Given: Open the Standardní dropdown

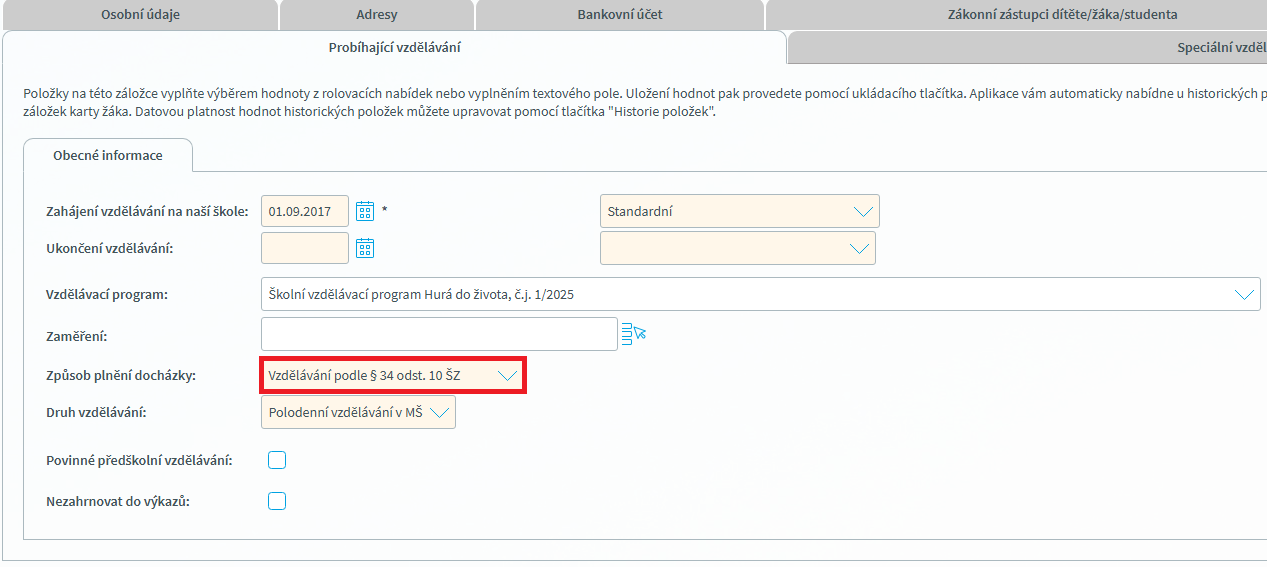Looking at the screenshot, I should (x=740, y=211).
